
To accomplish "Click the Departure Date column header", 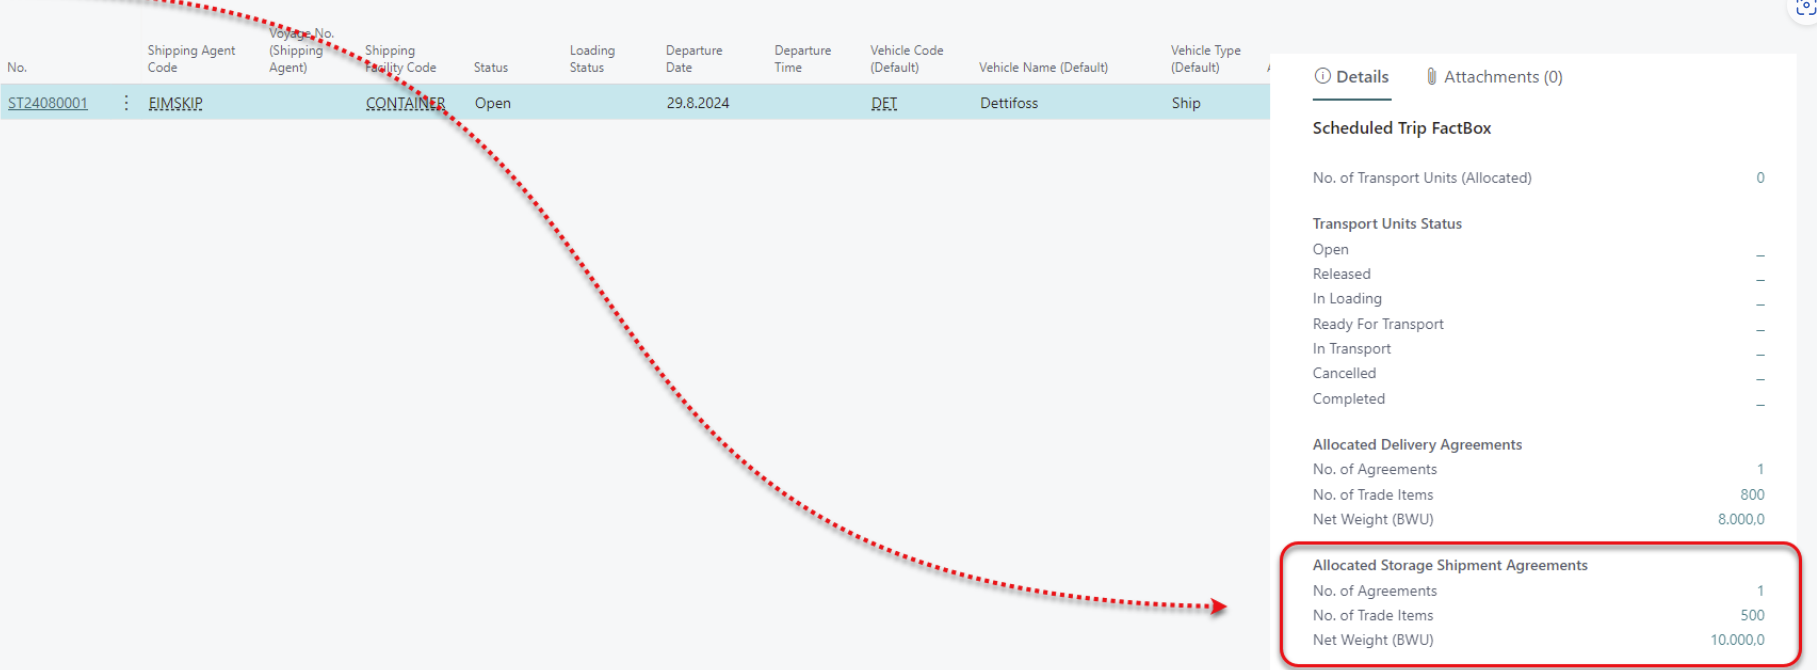I will 693,59.
